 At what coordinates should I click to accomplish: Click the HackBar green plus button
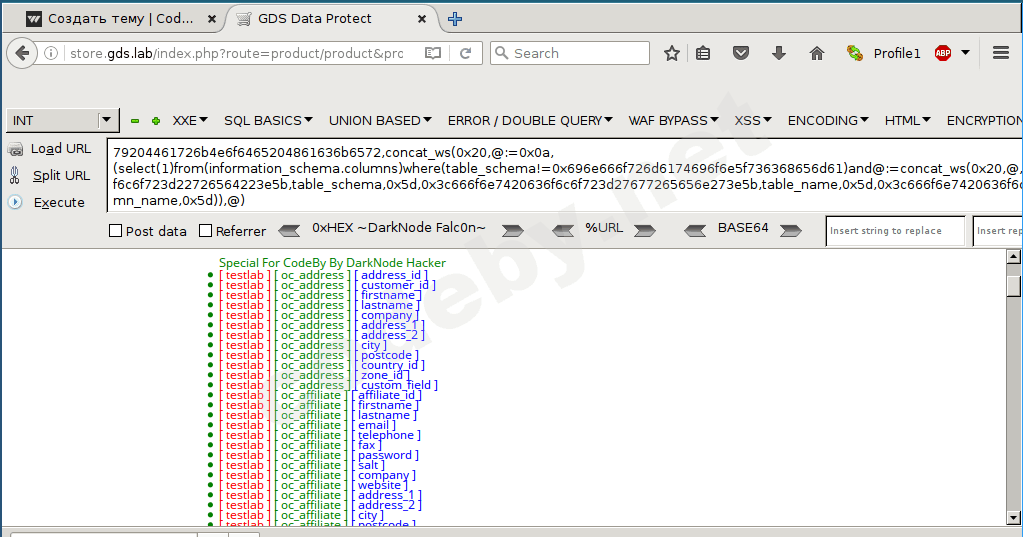click(x=156, y=121)
